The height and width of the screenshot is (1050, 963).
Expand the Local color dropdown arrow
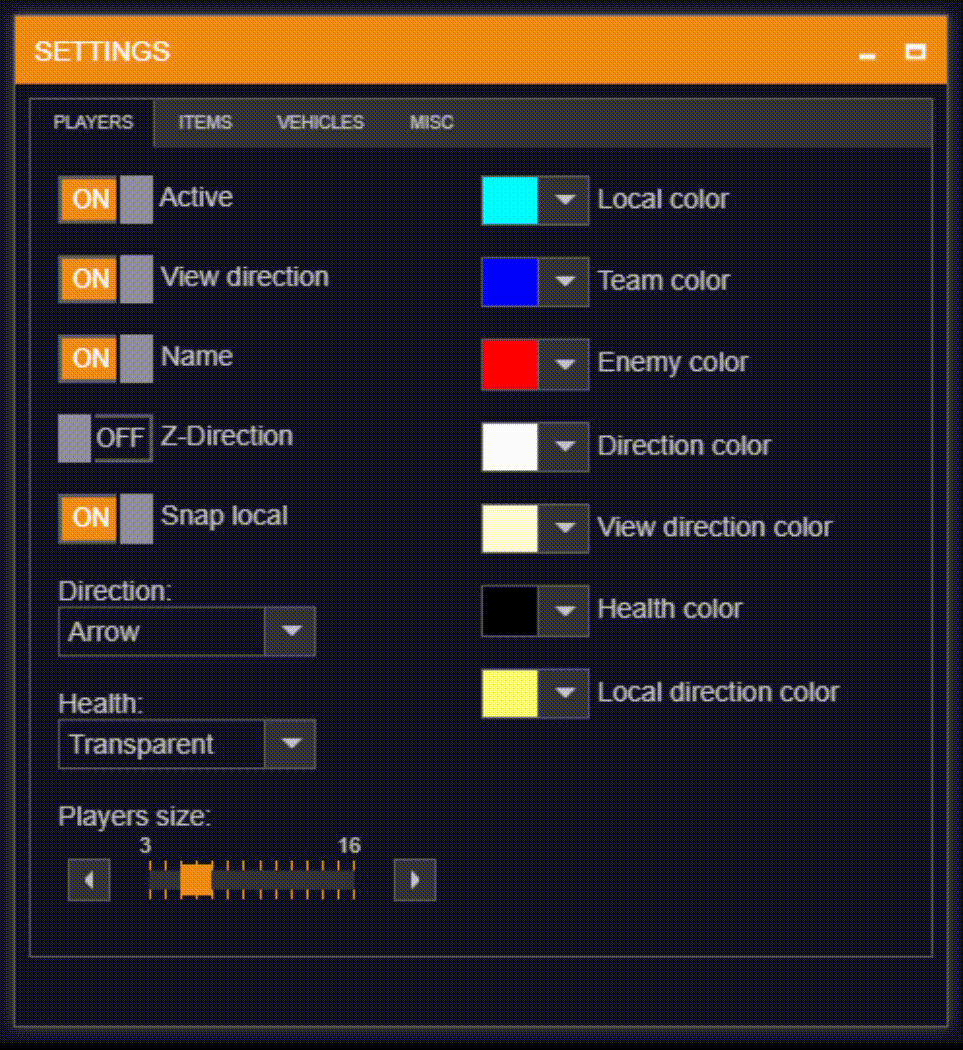[x=564, y=200]
